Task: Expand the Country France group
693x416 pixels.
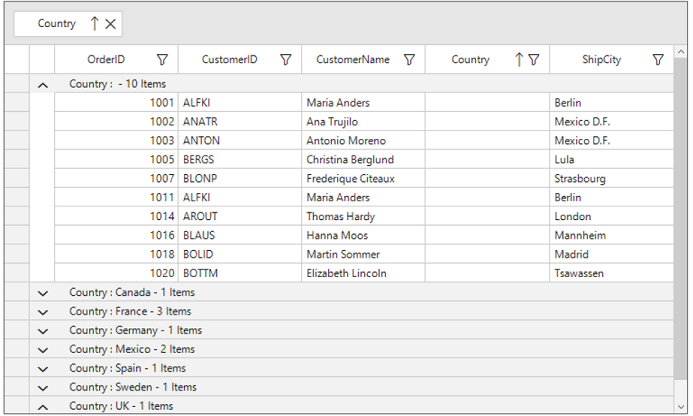Action: pyautogui.click(x=43, y=312)
